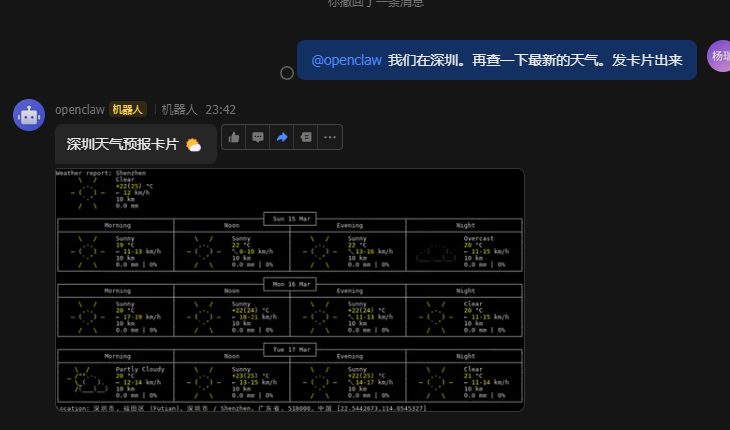Click the openclaw sender name
Image resolution: width=730 pixels, height=430 pixels.
[x=80, y=109]
